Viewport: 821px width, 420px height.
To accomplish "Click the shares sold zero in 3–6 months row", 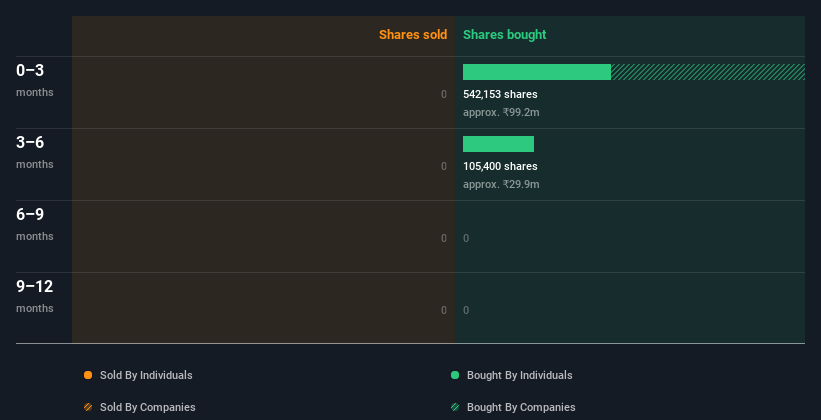I will 444,166.
